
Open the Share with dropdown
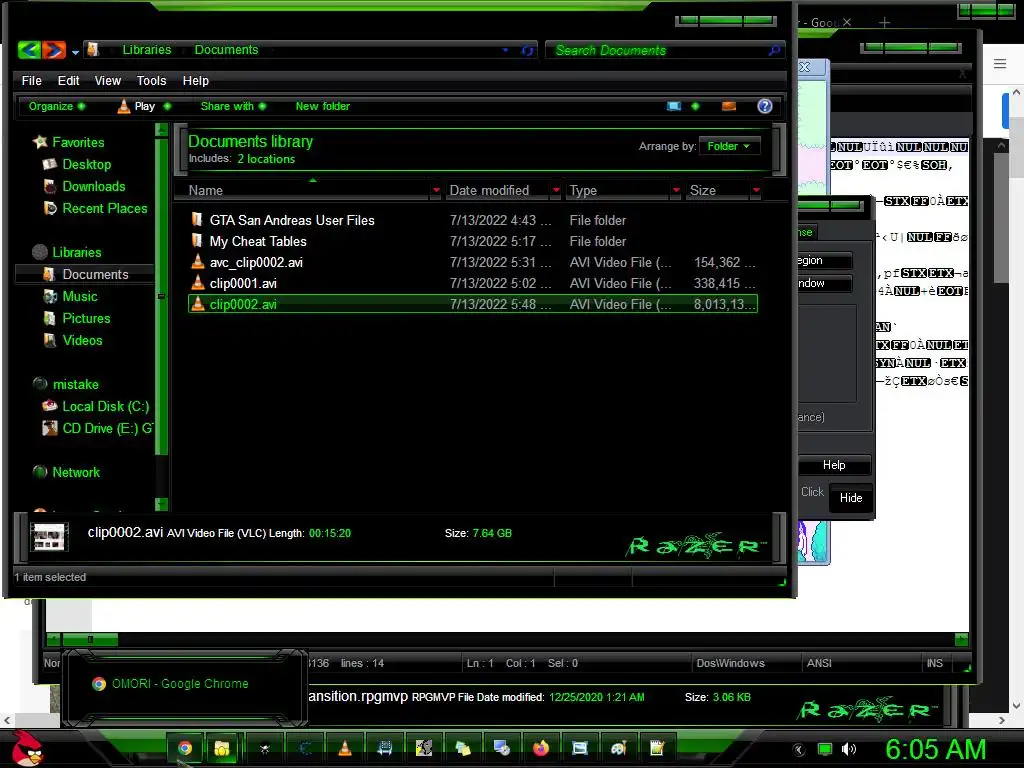(x=233, y=106)
